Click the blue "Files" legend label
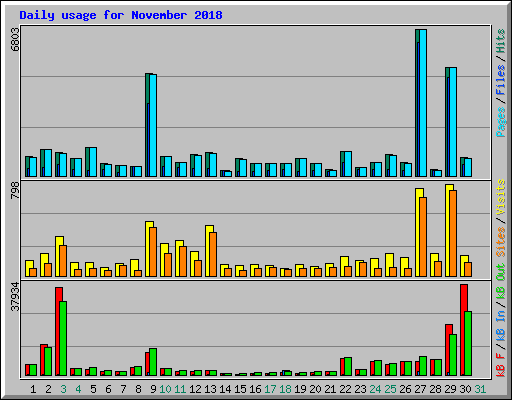512x400 pixels. pyautogui.click(x=501, y=80)
